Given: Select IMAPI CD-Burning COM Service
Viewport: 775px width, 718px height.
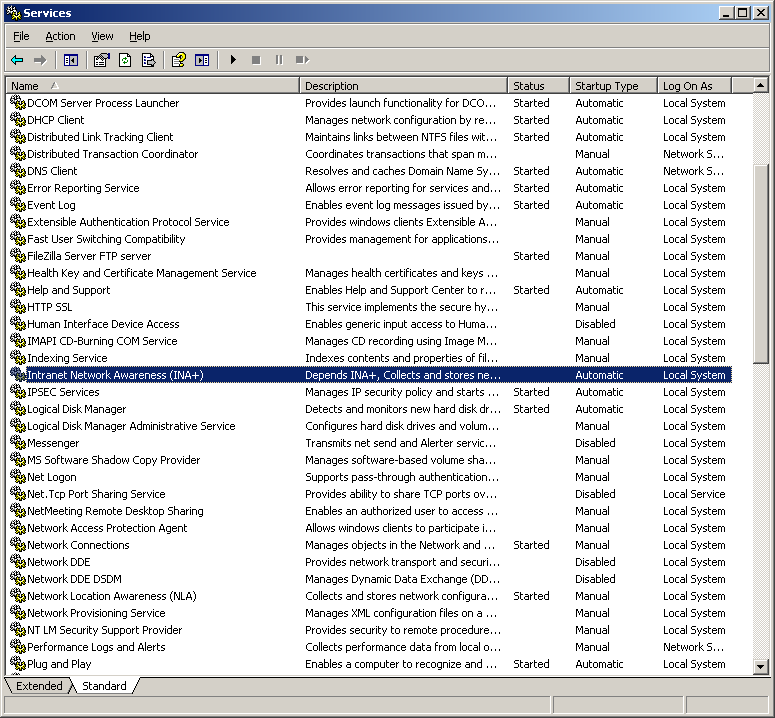Looking at the screenshot, I should 371,341.
